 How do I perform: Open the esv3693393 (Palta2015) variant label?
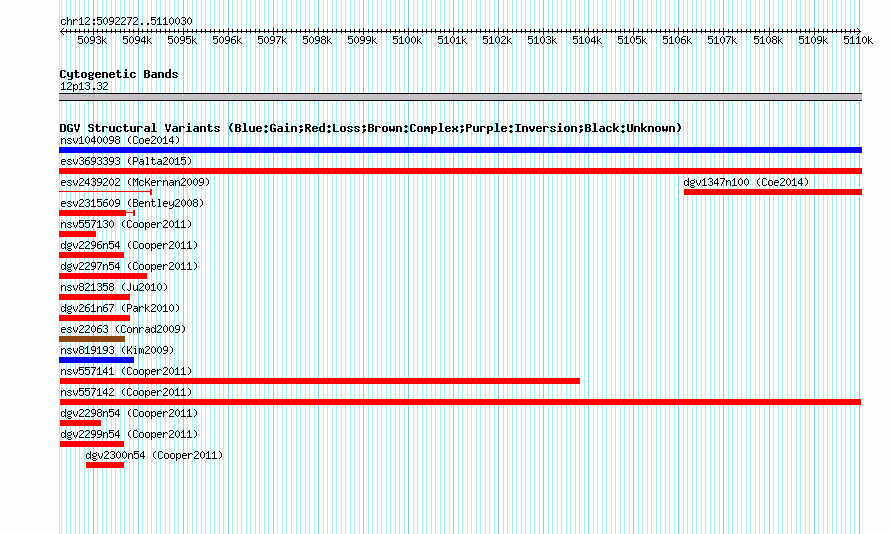[x=126, y=161]
